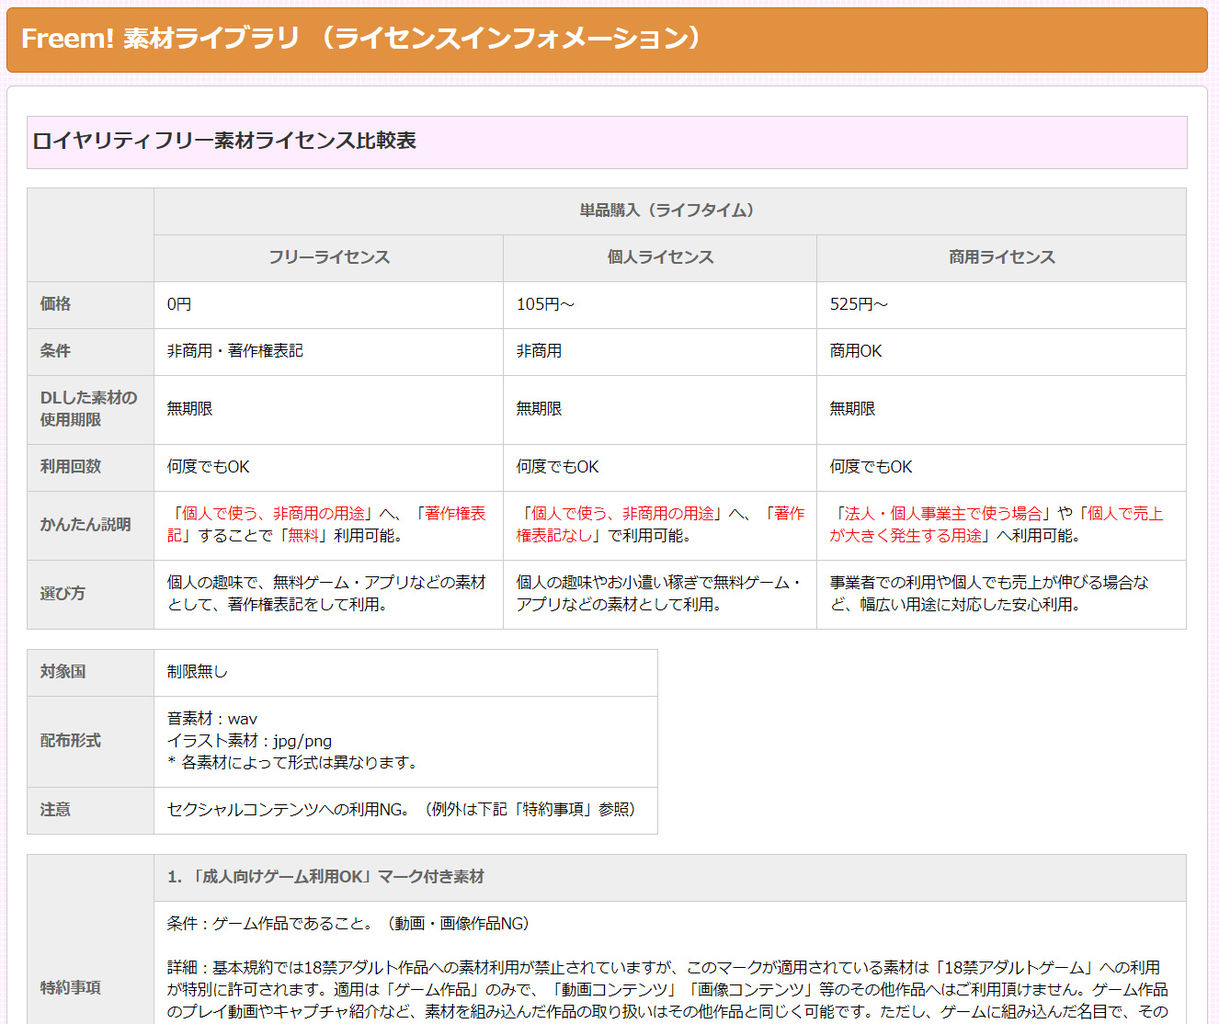Click the 制限無し cell
This screenshot has height=1024, width=1219.
[406, 673]
